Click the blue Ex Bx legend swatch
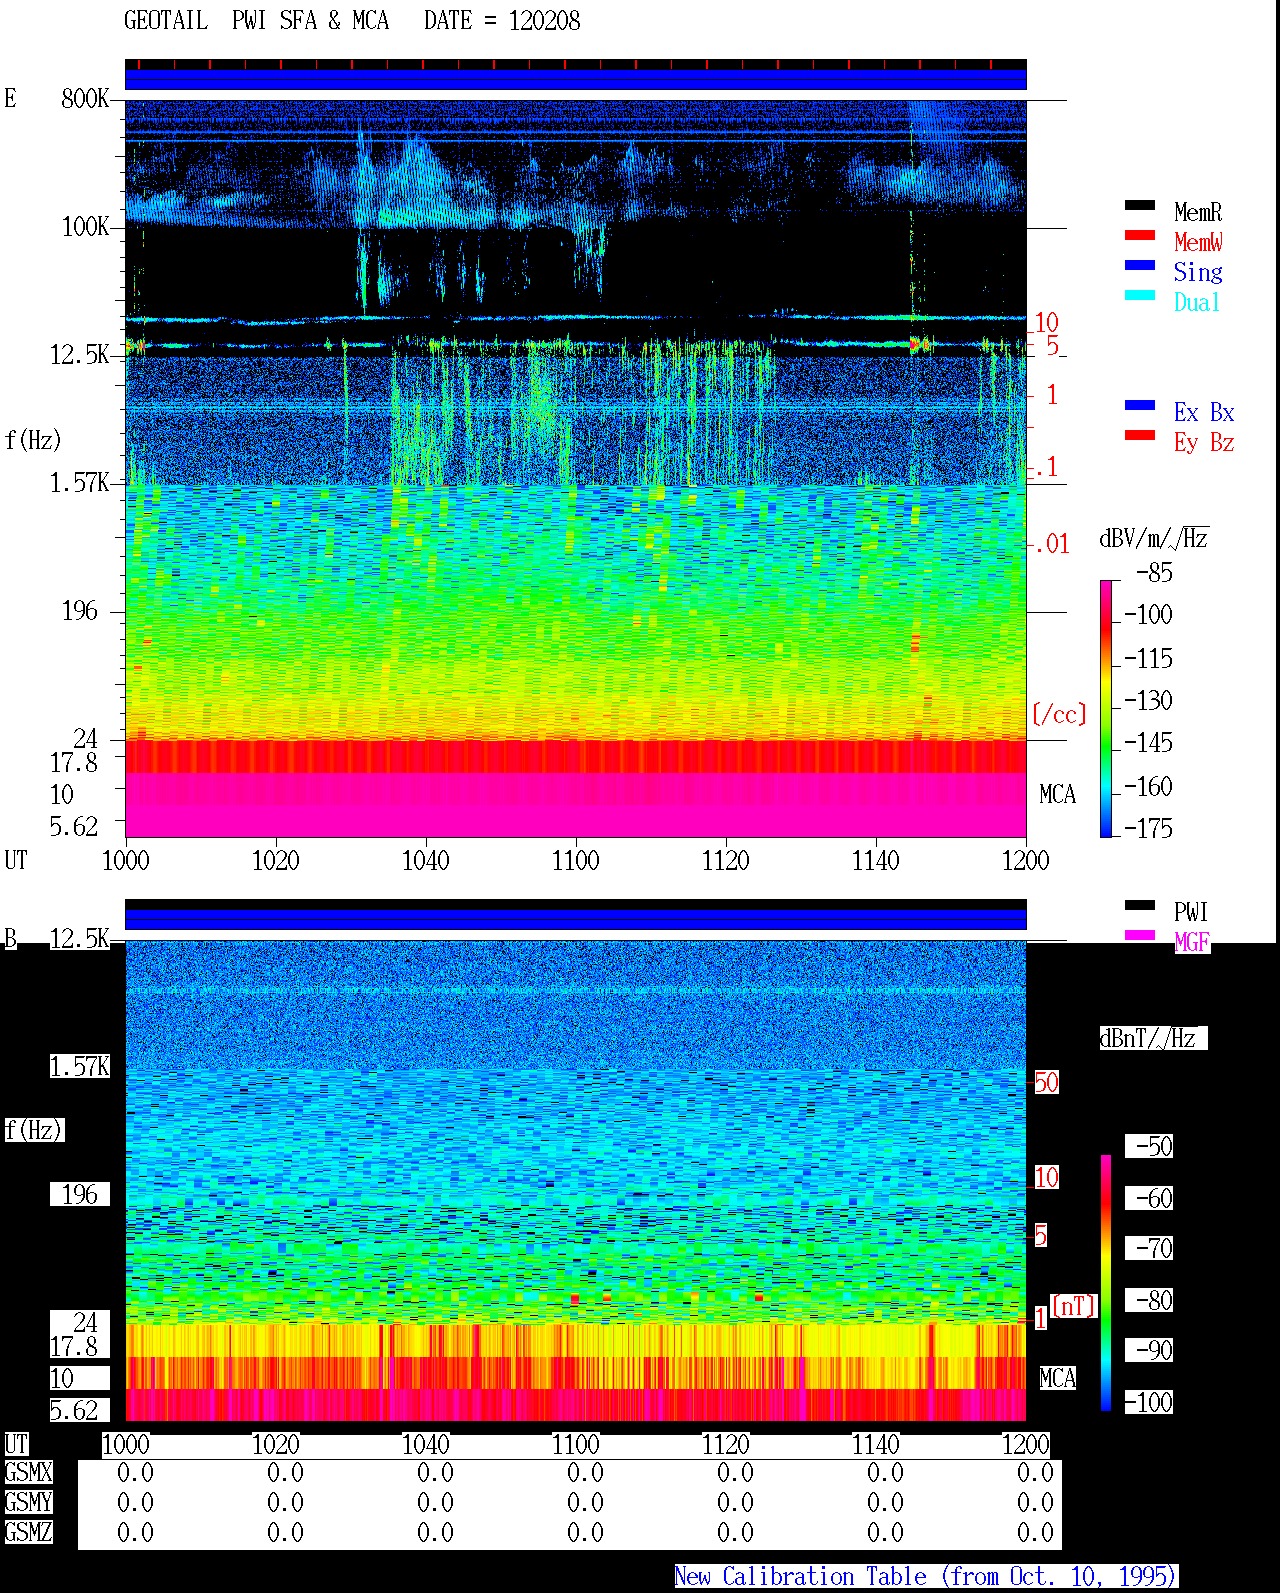This screenshot has width=1280, height=1593. pyautogui.click(x=1139, y=406)
